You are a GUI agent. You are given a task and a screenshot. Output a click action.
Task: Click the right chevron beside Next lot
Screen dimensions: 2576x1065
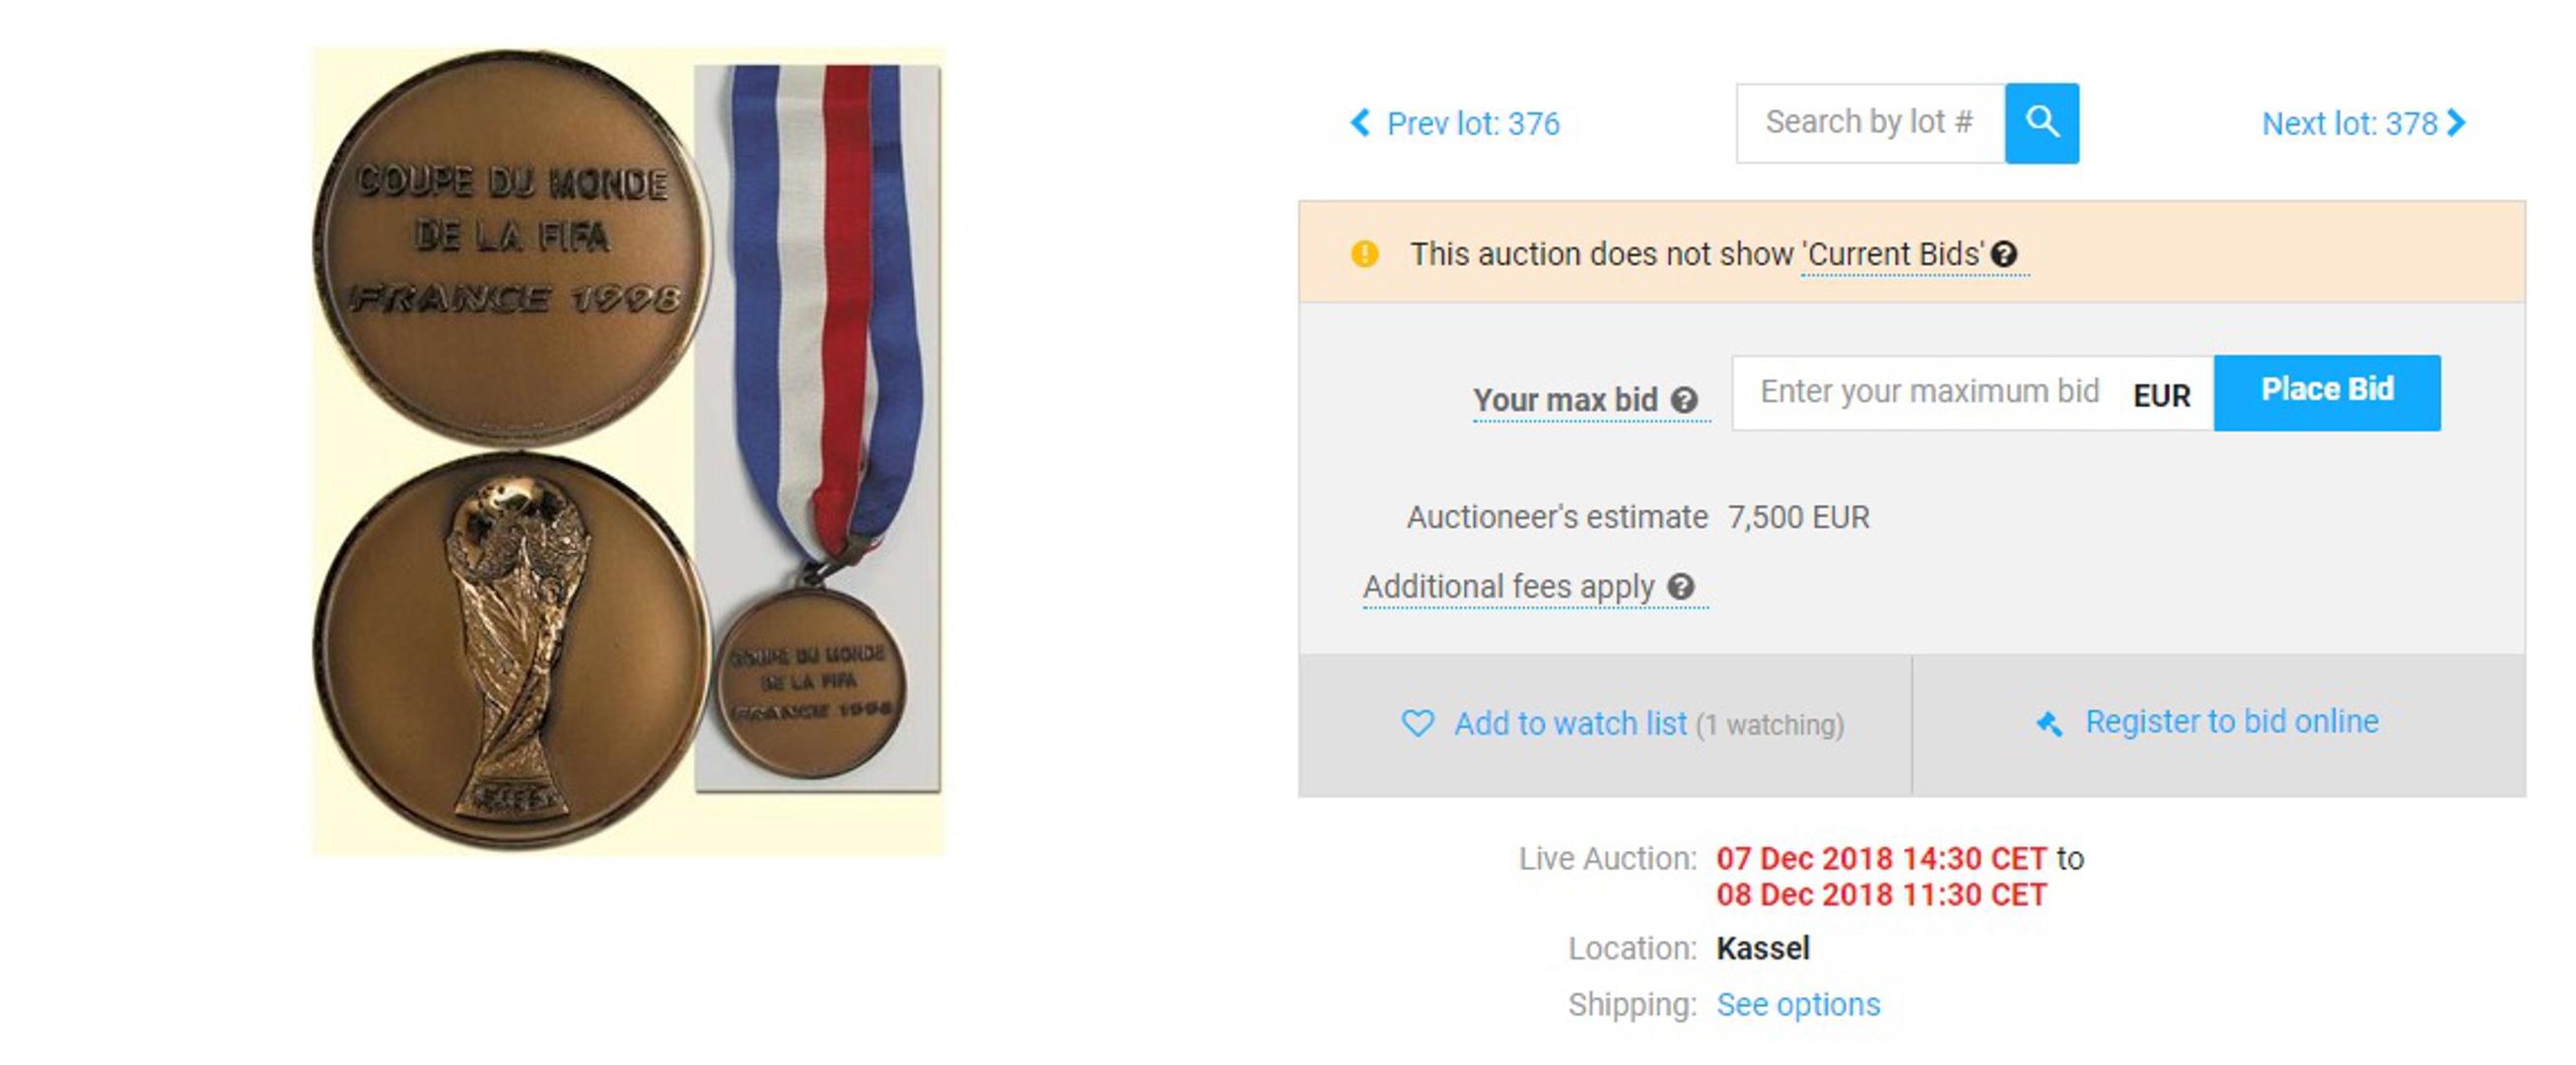click(x=2456, y=123)
